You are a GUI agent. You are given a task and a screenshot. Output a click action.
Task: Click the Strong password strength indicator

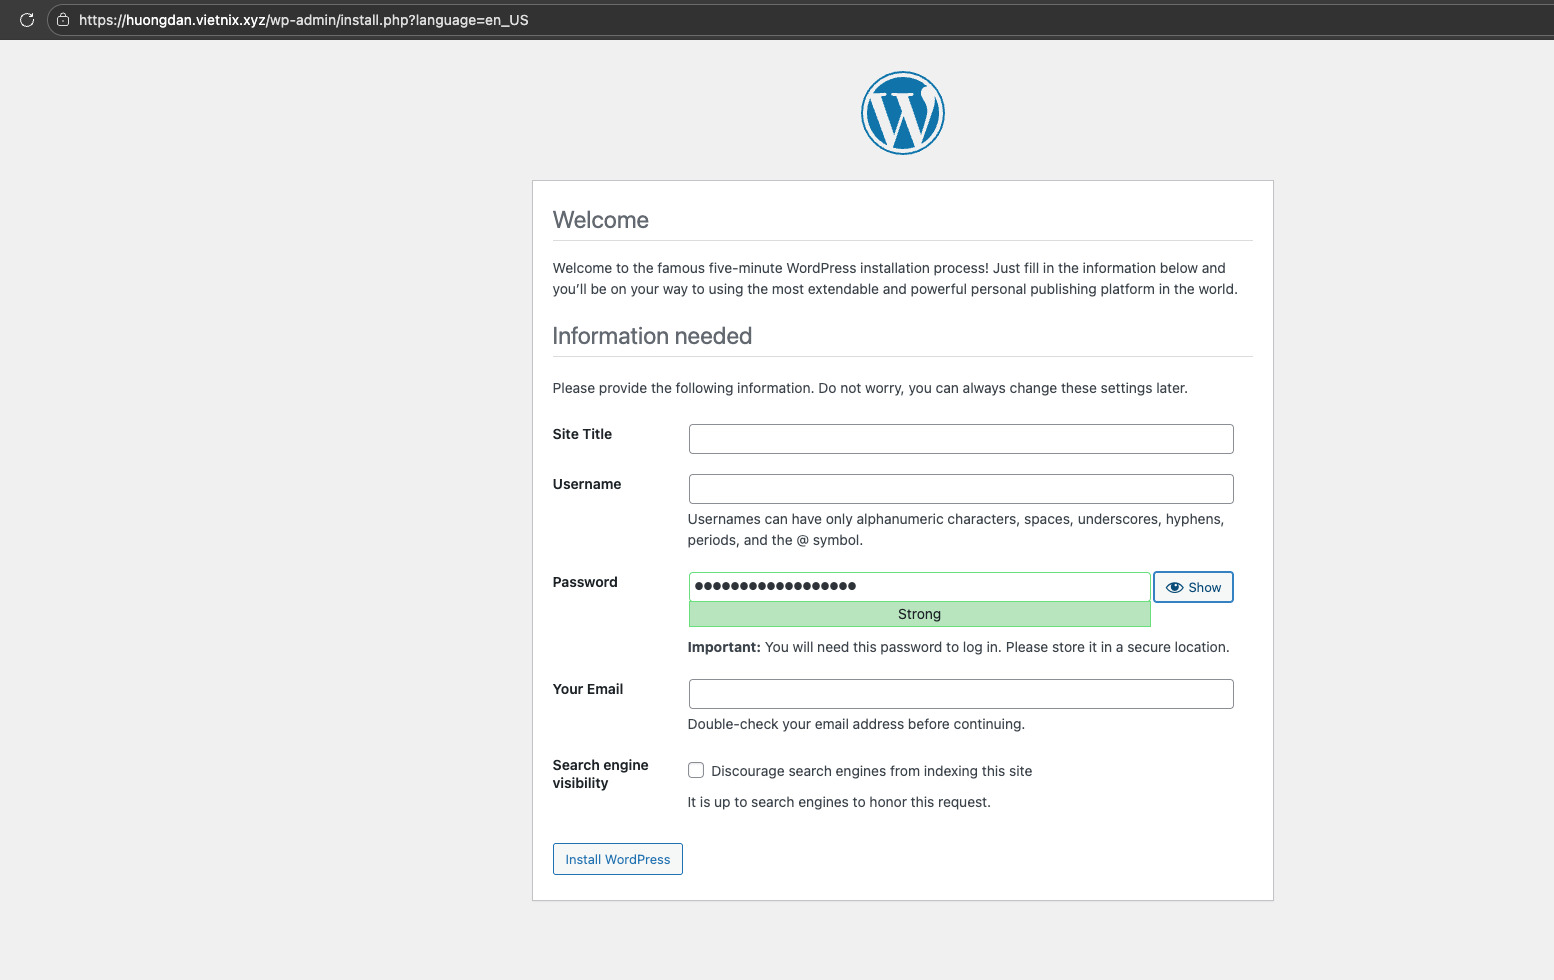(919, 613)
